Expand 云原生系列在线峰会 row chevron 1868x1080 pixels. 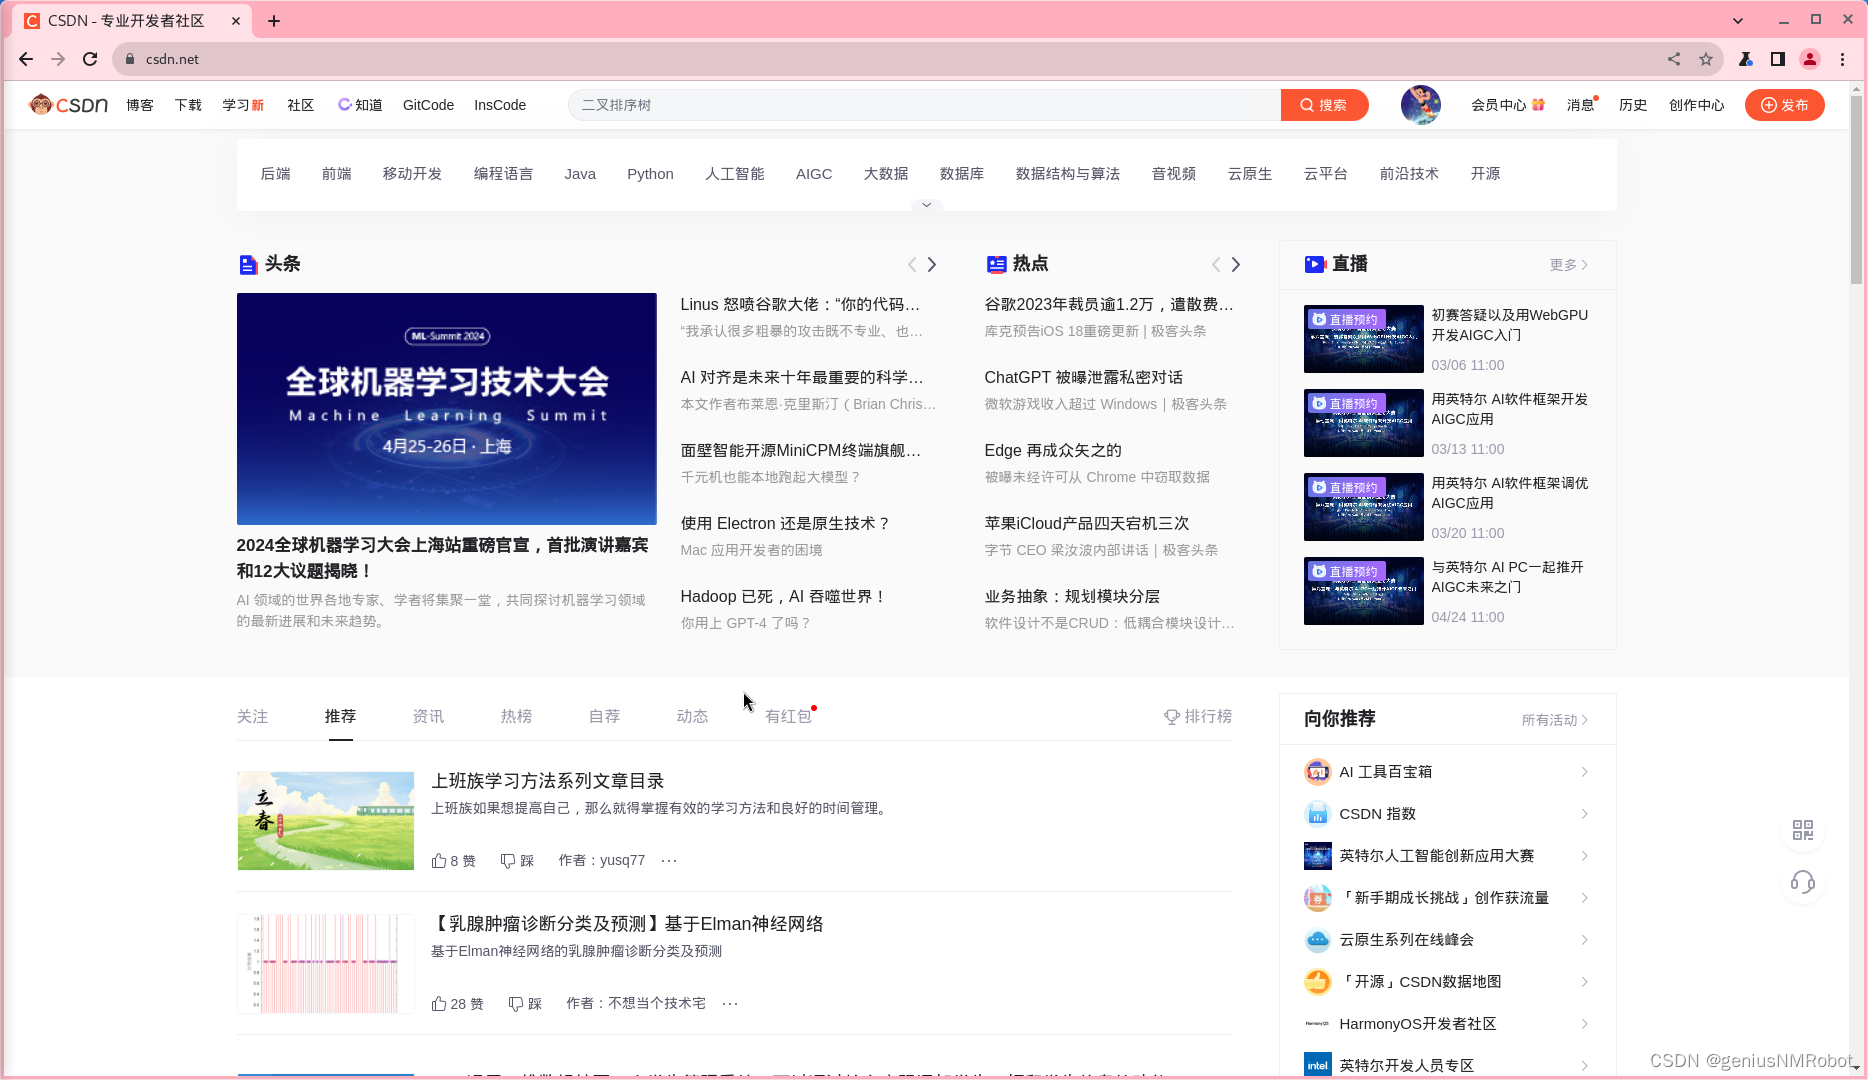point(1584,940)
